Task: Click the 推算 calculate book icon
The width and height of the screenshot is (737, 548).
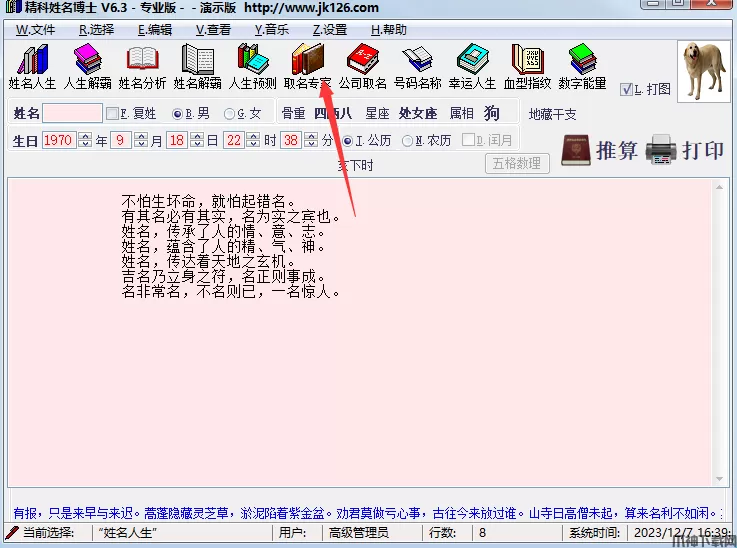Action: point(576,150)
